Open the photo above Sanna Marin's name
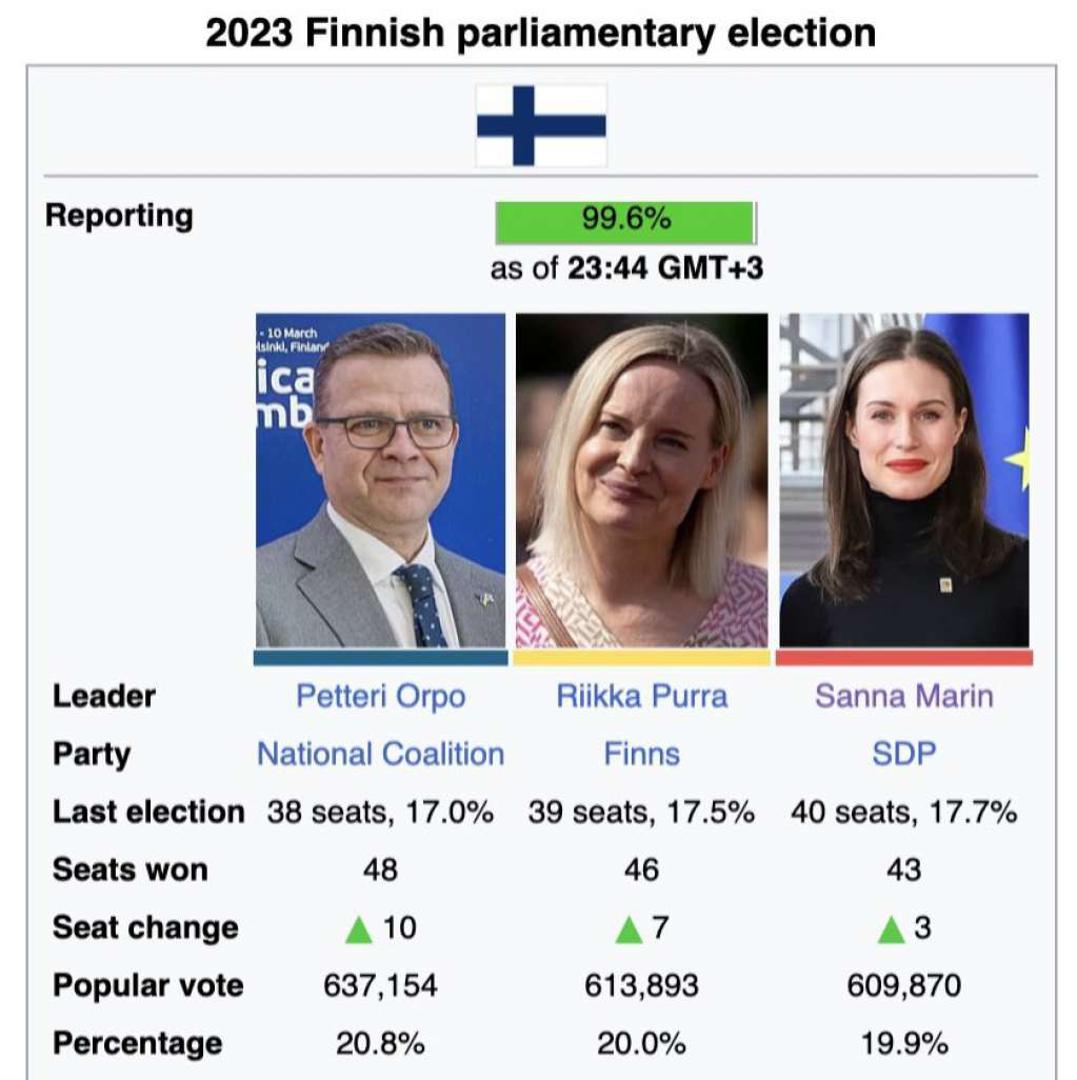Viewport: 1077px width, 1080px height. point(904,480)
